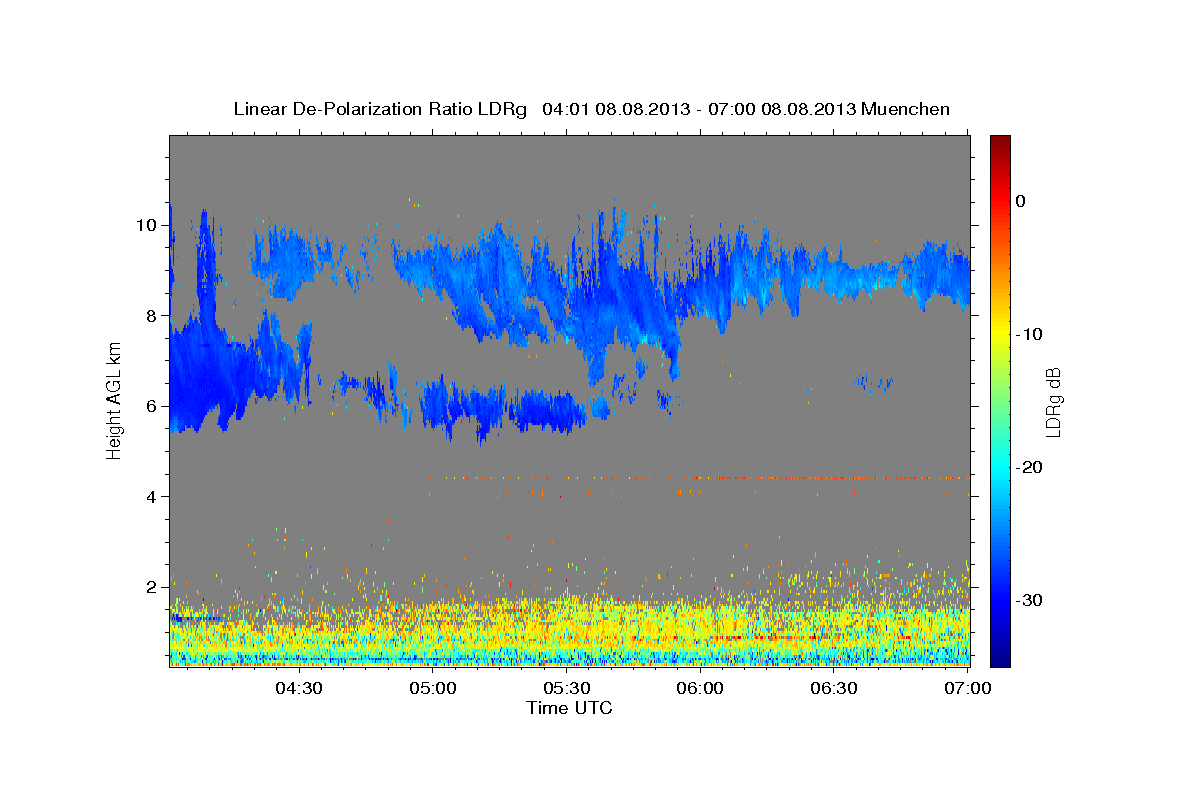Image resolution: width=1200 pixels, height=800 pixels.
Task: Click the '05:00' time axis label
Action: 433,688
